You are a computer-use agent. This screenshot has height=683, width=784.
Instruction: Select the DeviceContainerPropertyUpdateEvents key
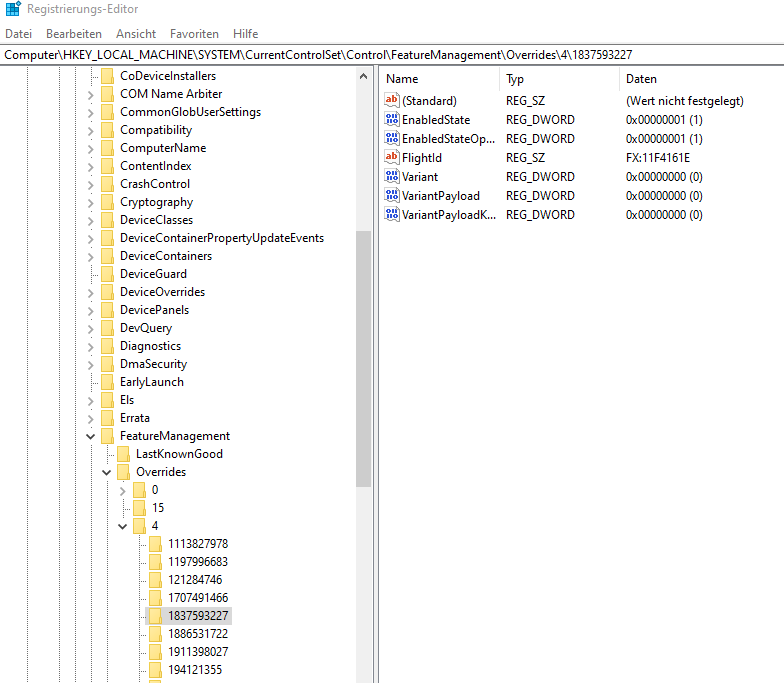[222, 238]
